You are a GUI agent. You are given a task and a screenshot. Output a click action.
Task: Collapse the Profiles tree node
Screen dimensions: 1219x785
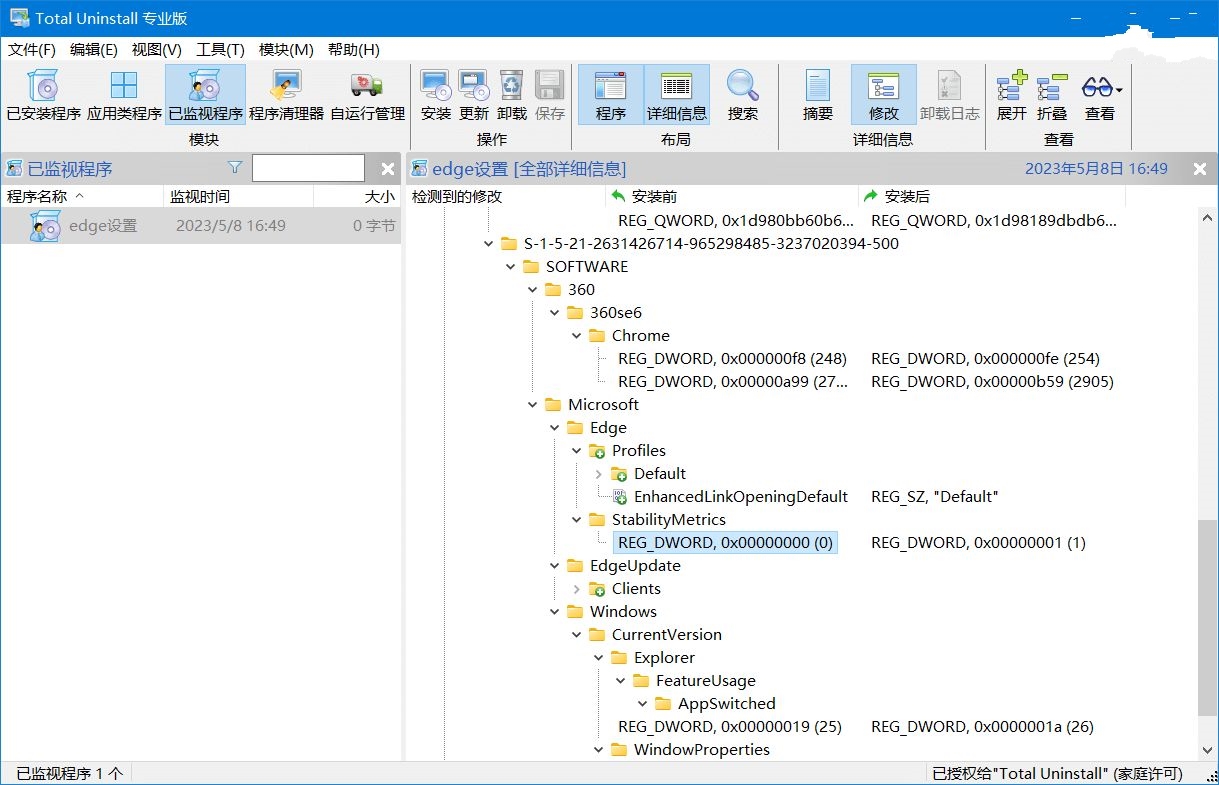point(576,451)
